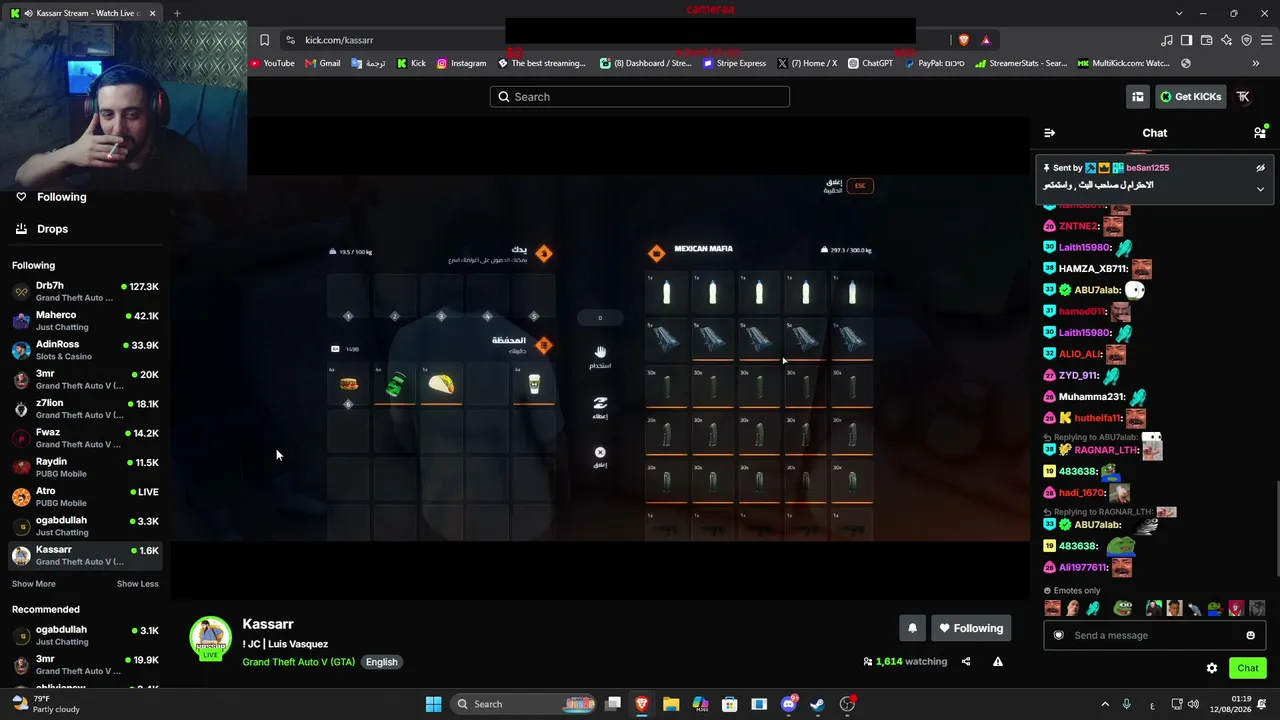Open the Brave Shields icon in address bar
1280x720 pixels.
(x=964, y=40)
